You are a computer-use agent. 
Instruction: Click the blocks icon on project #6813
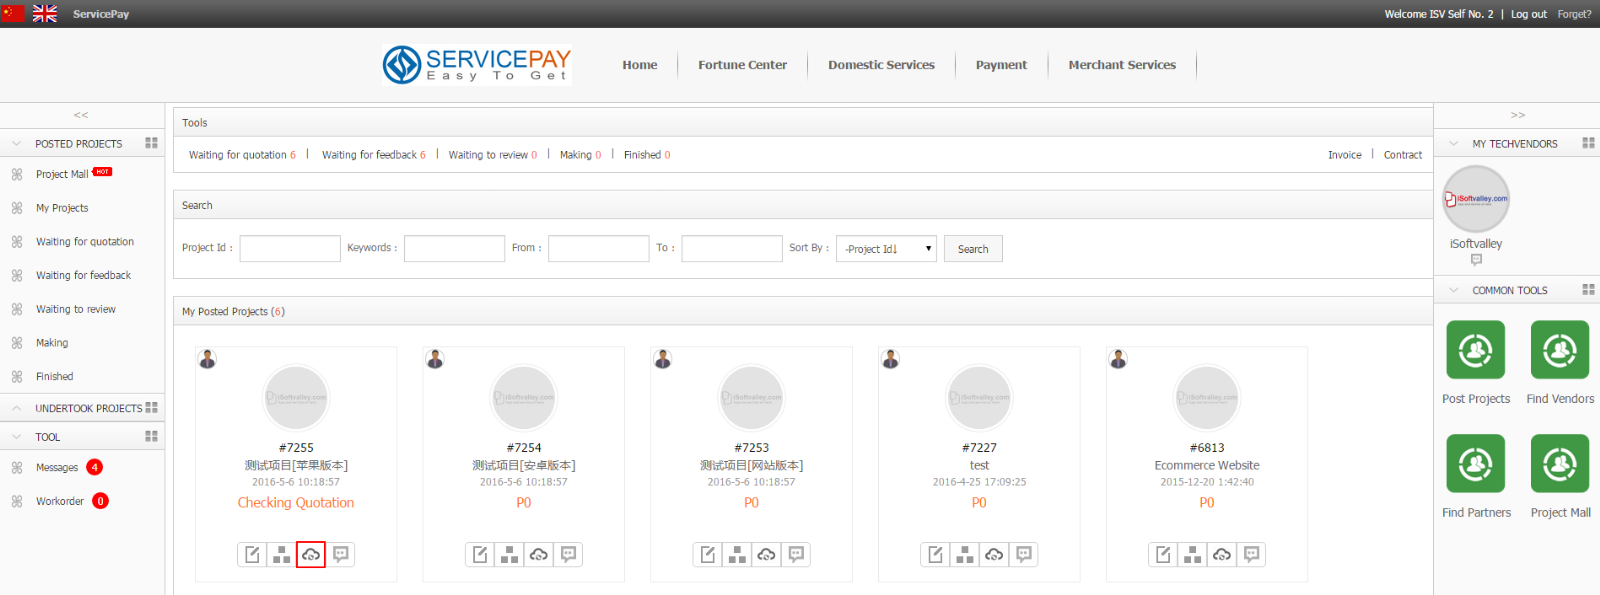[x=1193, y=554]
